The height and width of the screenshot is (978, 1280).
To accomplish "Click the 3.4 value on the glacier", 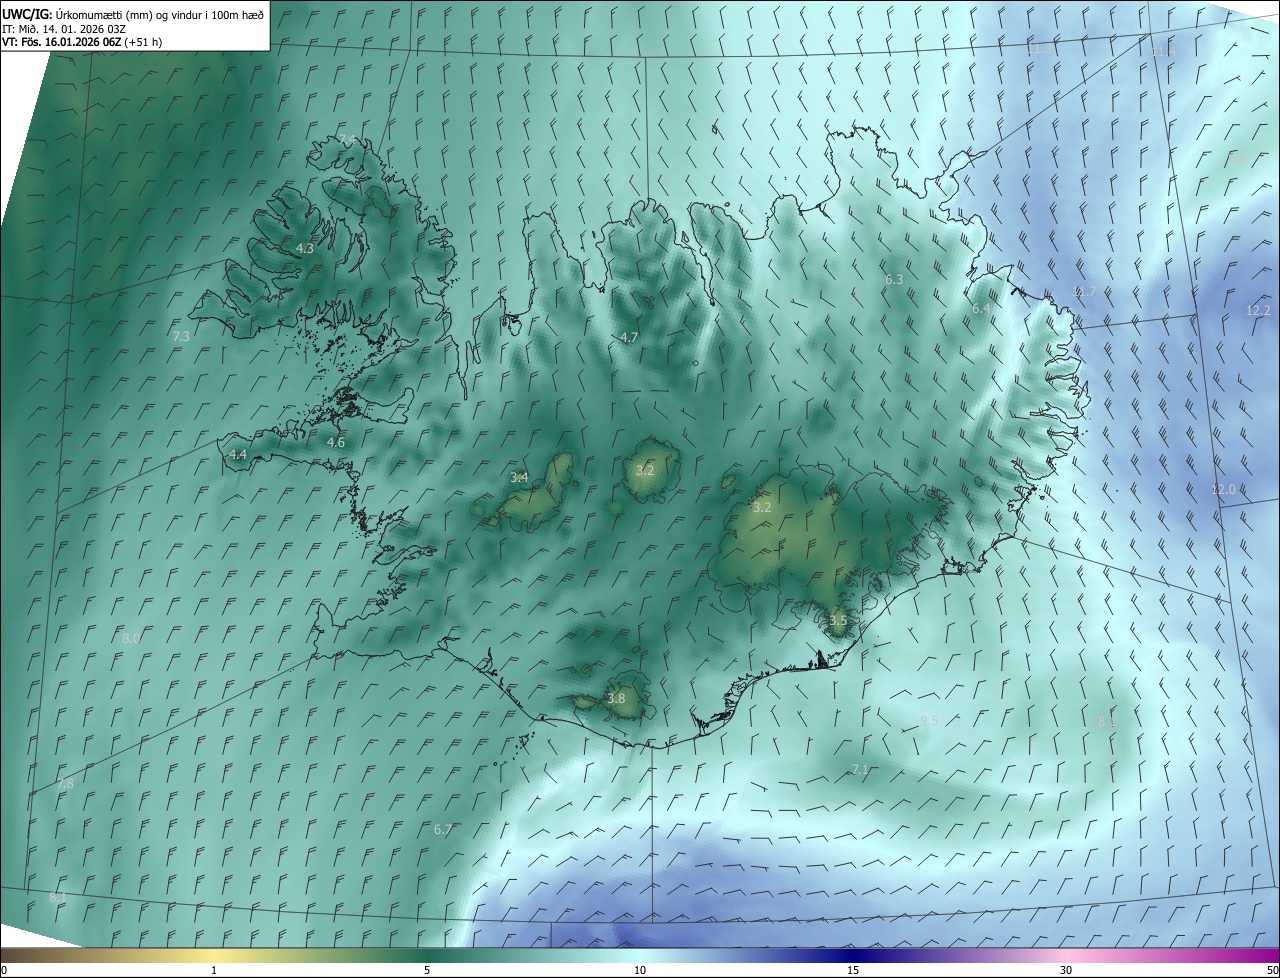I will (519, 478).
